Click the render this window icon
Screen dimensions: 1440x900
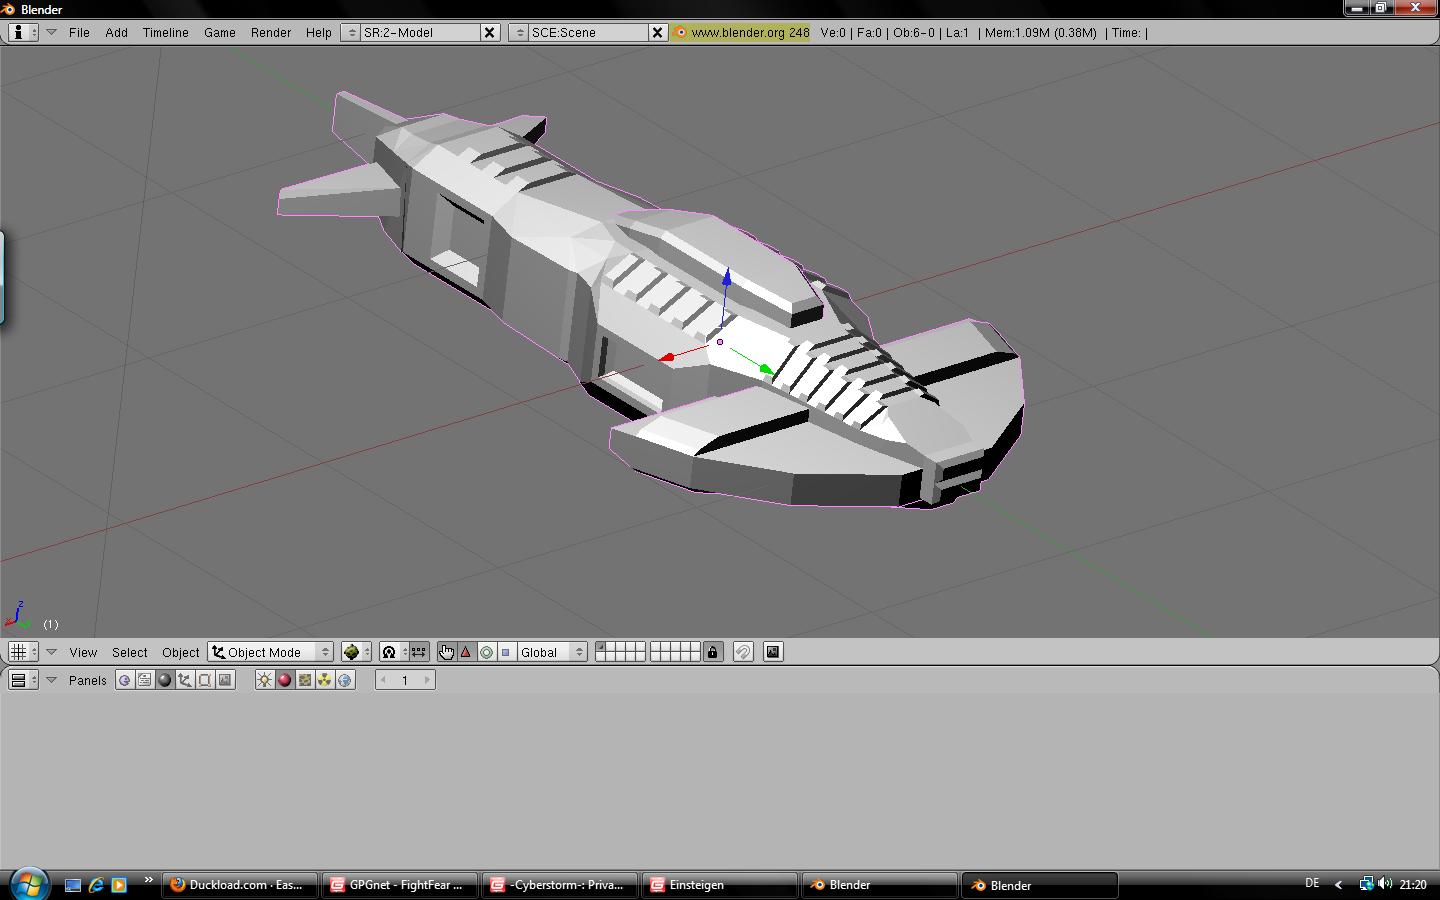[x=773, y=652]
